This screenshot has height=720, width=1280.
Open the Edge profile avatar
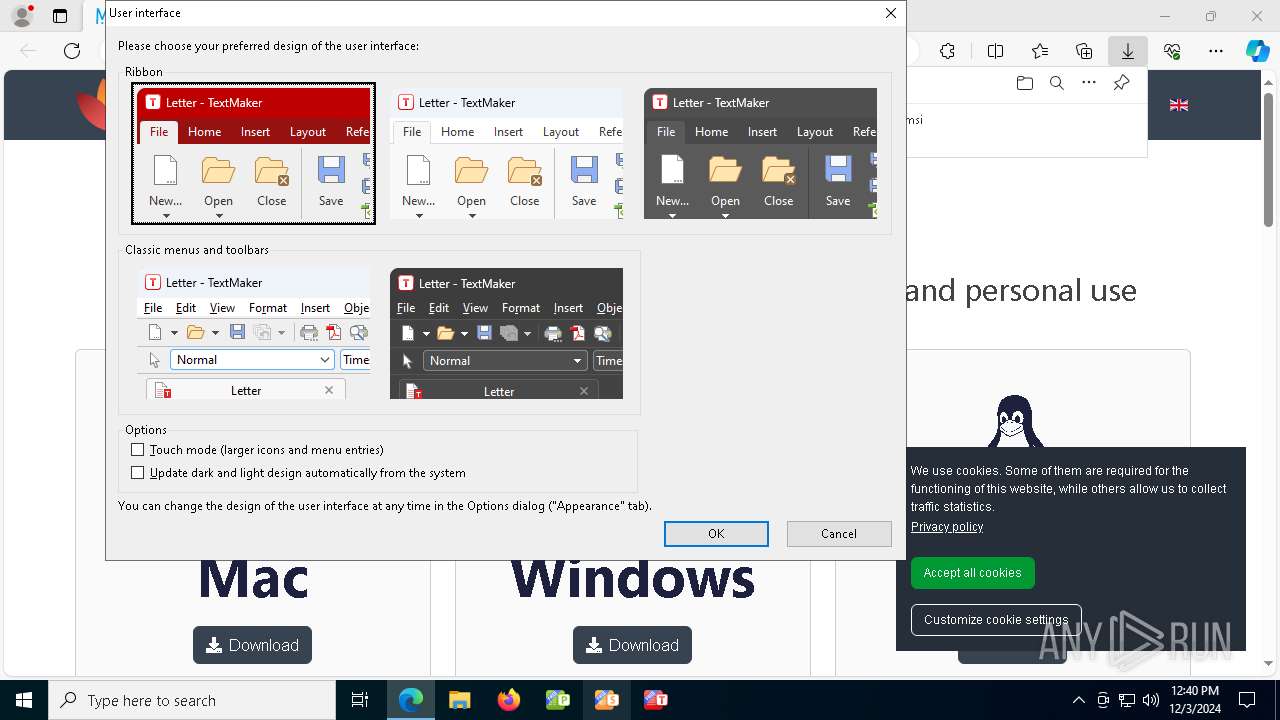22,16
